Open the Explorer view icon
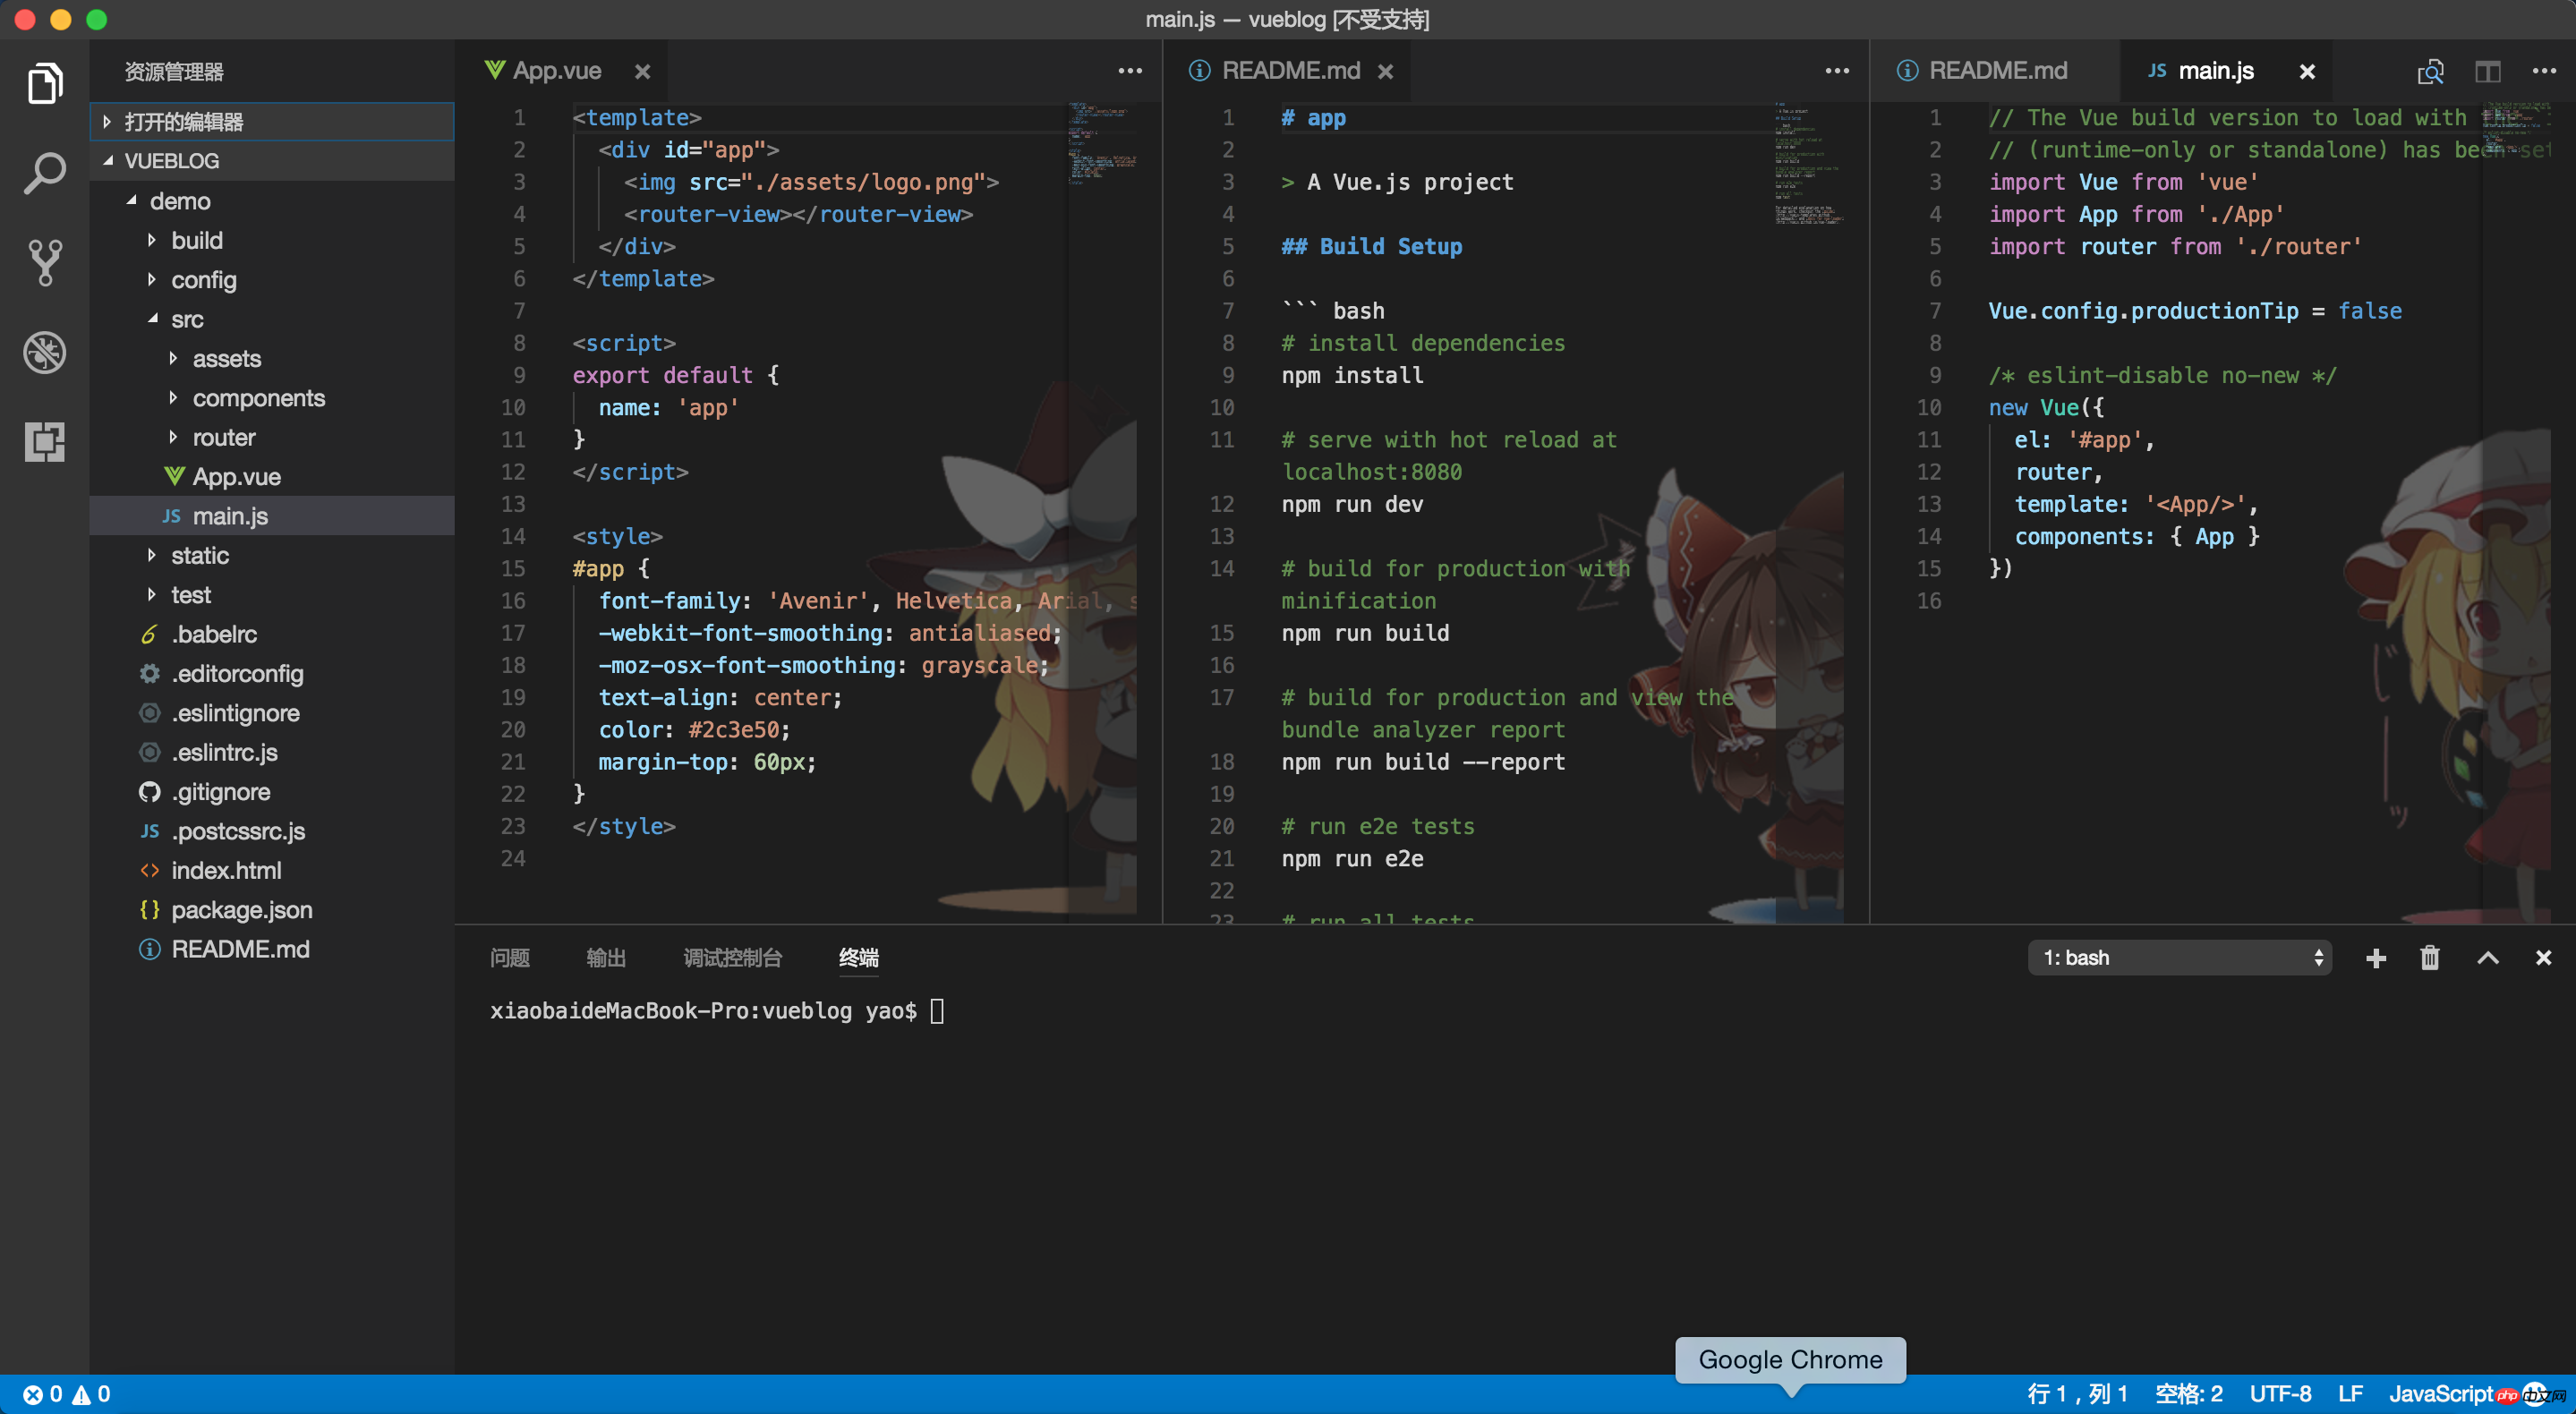Image resolution: width=2576 pixels, height=1414 pixels. click(45, 83)
